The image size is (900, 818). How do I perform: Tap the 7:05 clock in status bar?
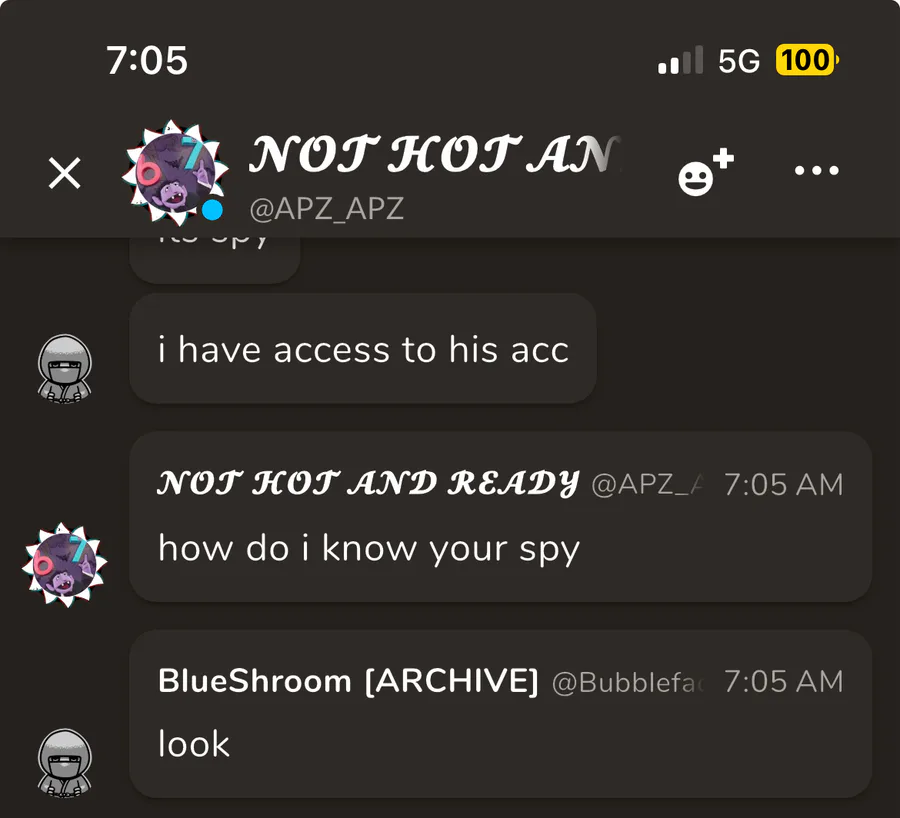[x=147, y=60]
